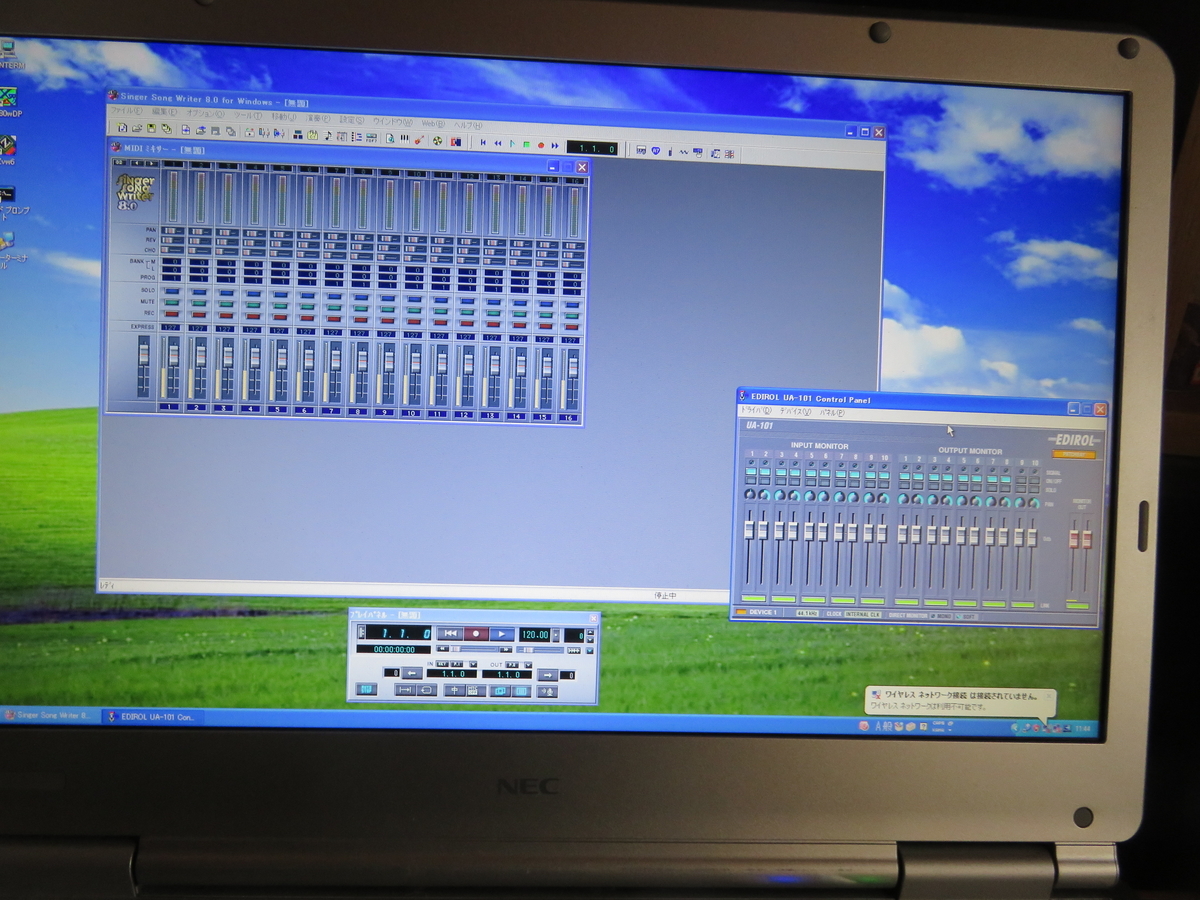Toggle SOLO on MIDI mixer track 1
The width and height of the screenshot is (1200, 900).
click(171, 290)
